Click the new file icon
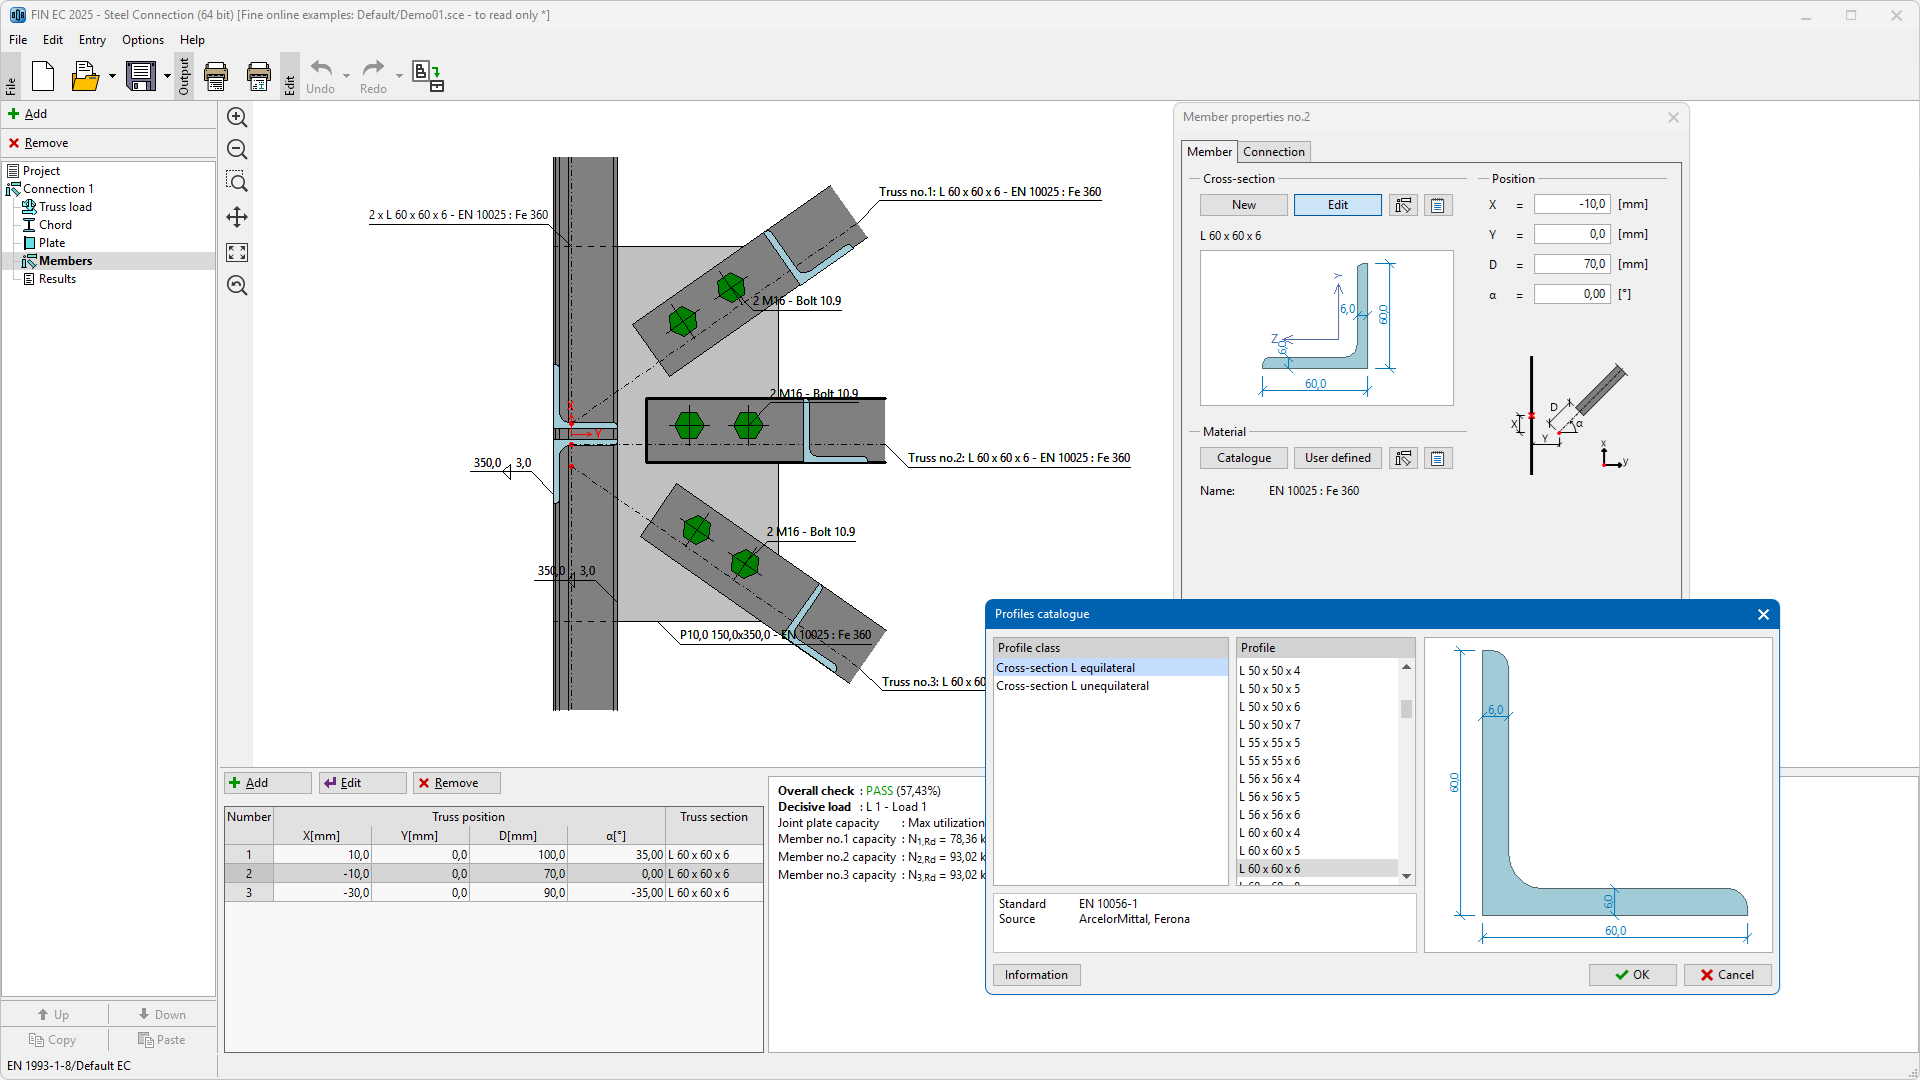The width and height of the screenshot is (1920, 1080). tap(43, 76)
